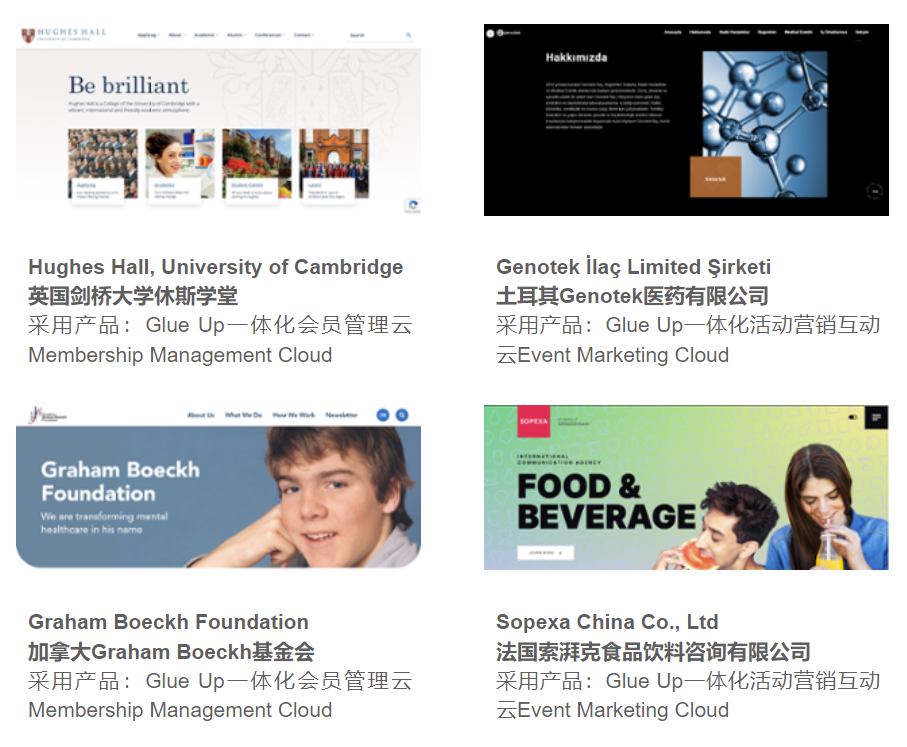Image resolution: width=907 pixels, height=747 pixels.
Task: Click the blue FR language circle icon
Action: 383,415
